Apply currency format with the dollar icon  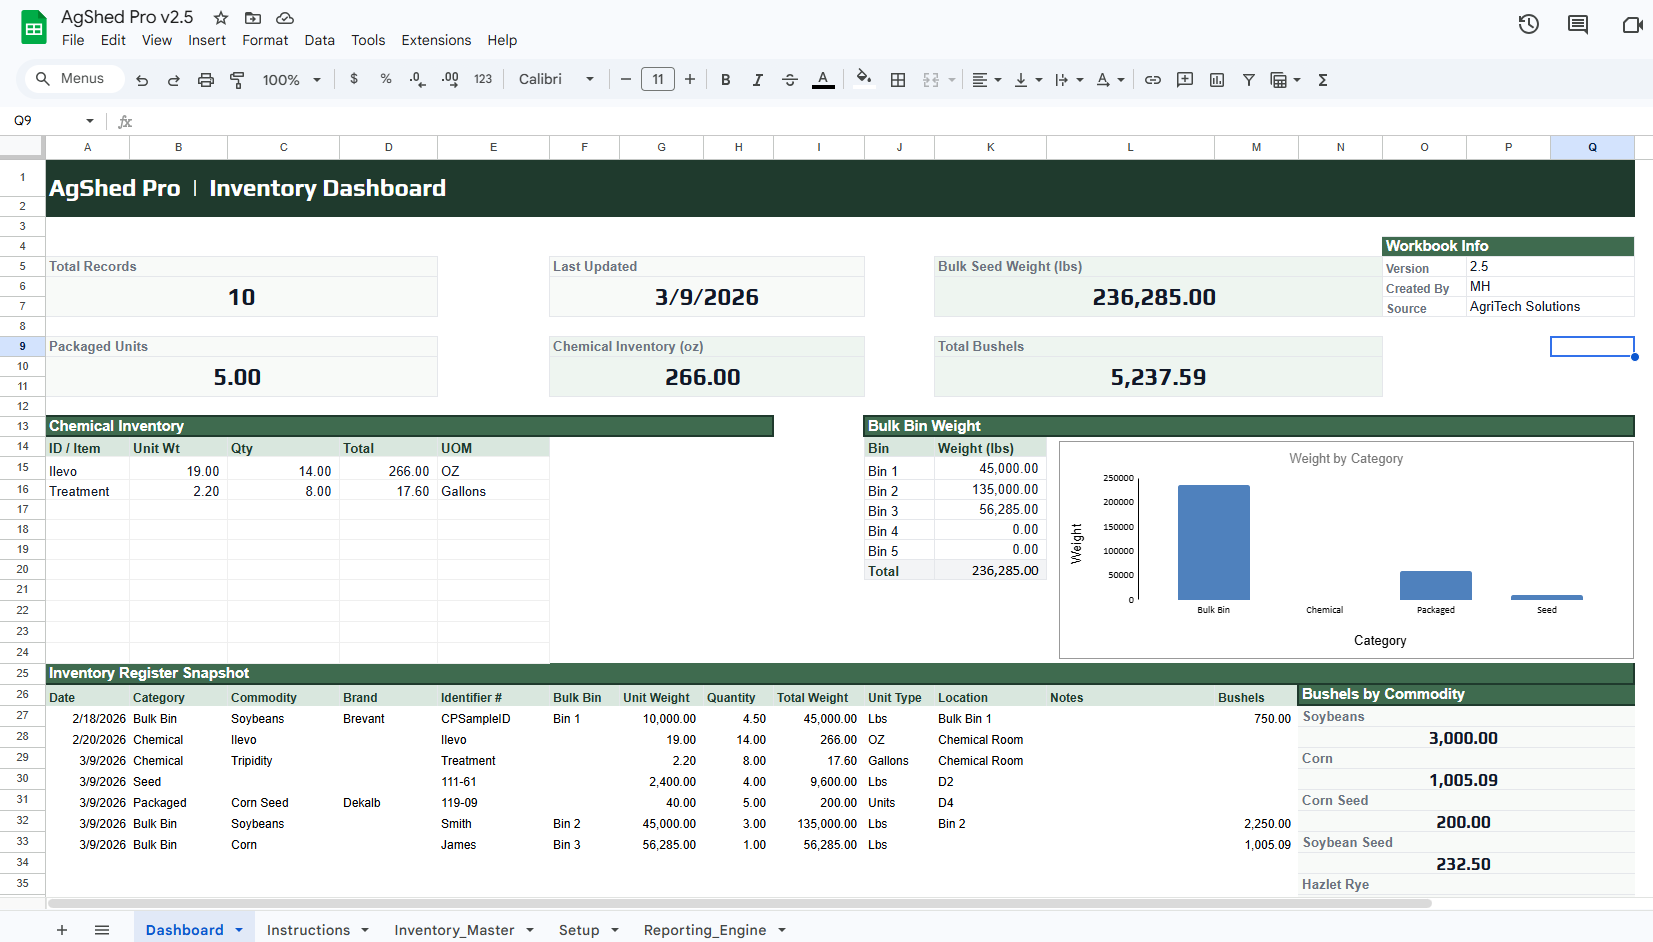click(354, 79)
